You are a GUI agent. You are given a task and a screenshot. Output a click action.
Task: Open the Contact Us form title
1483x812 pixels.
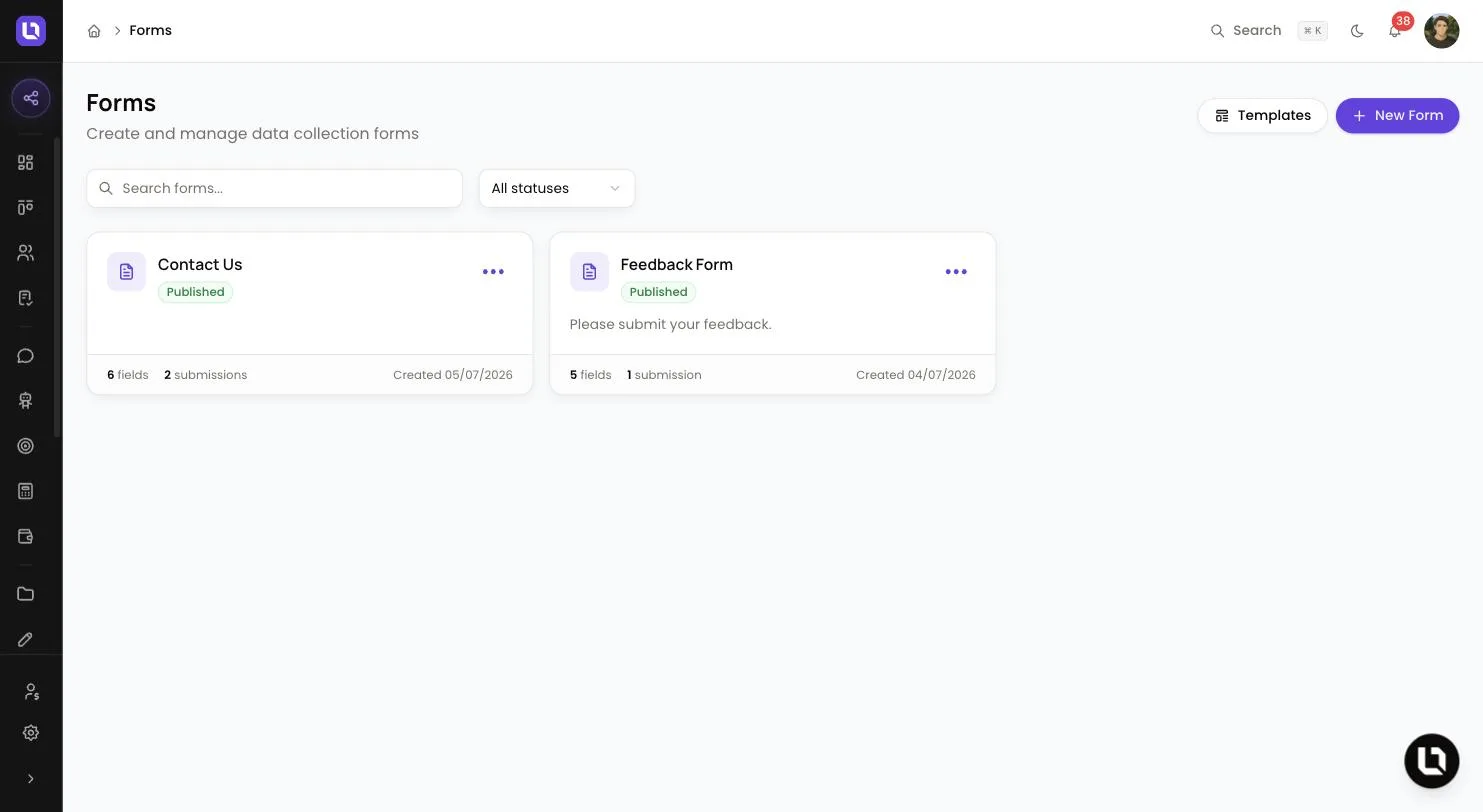pos(200,265)
